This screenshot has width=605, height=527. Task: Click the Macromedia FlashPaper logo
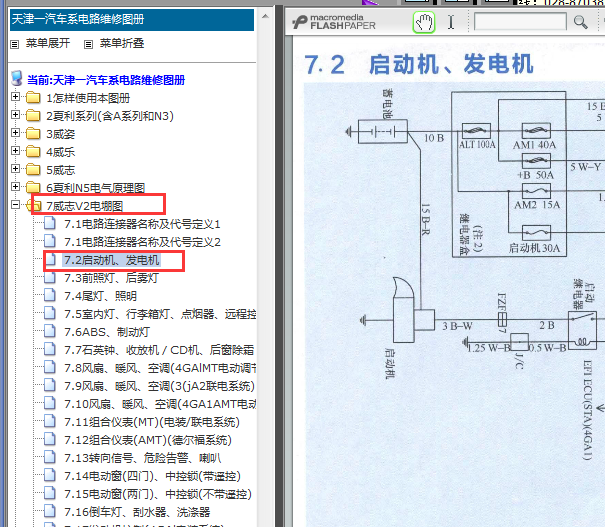coord(334,22)
